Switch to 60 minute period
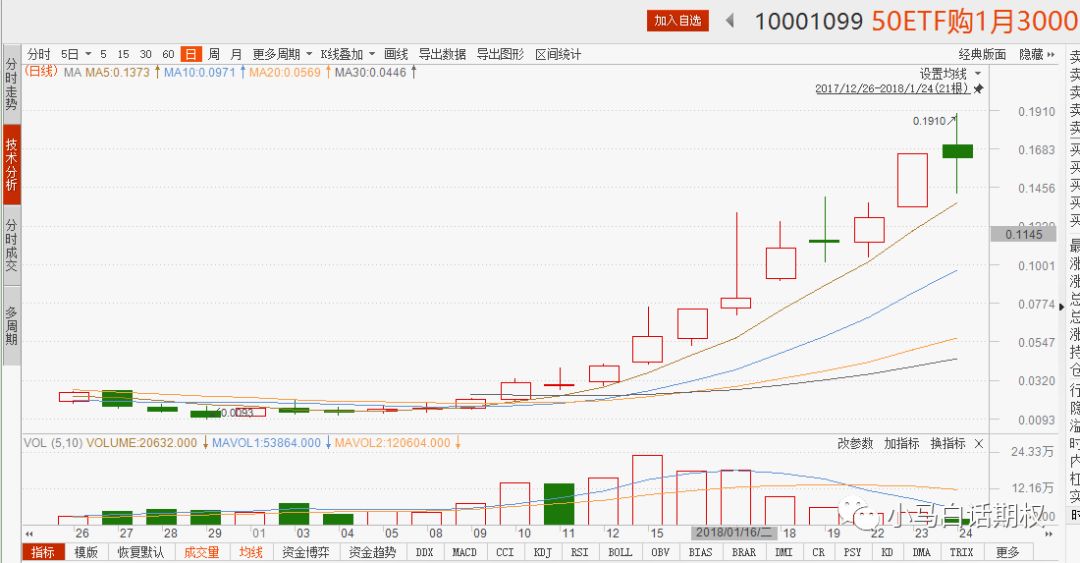The width and height of the screenshot is (1080, 563). point(168,54)
